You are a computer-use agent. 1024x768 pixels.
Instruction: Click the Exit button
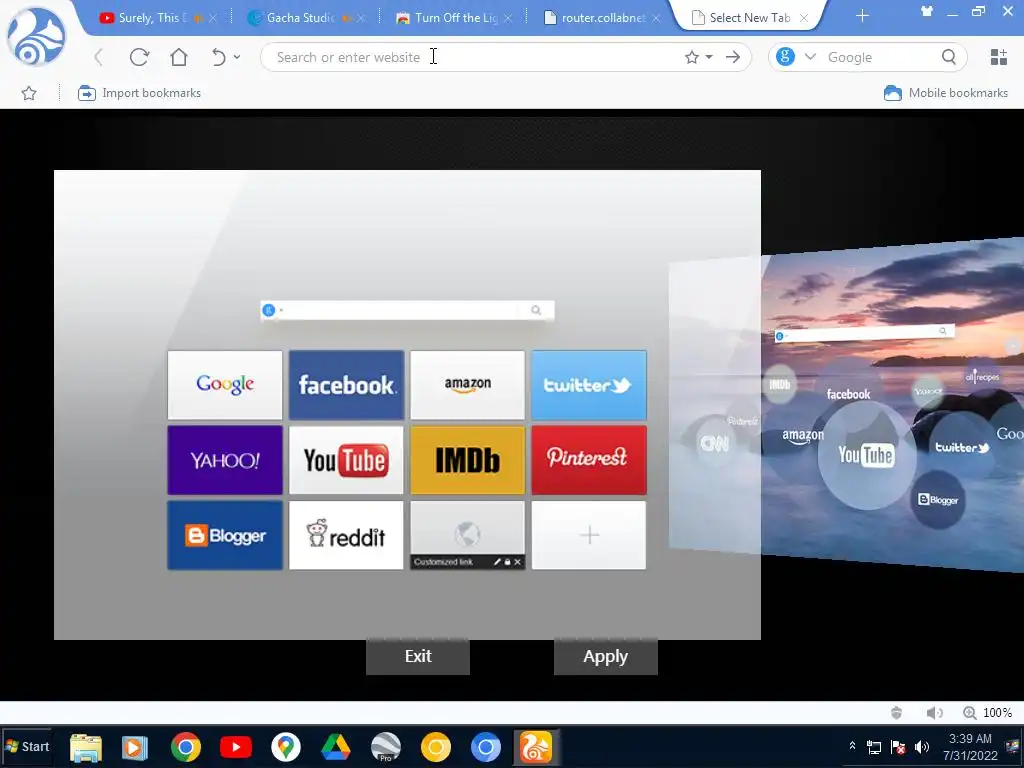click(418, 656)
